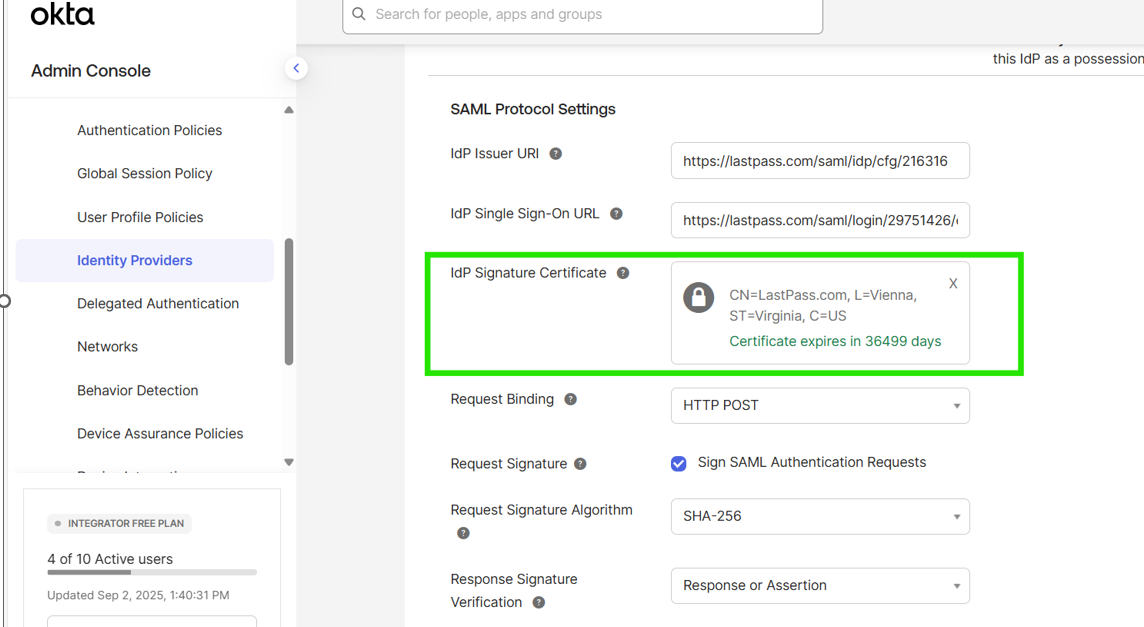Open Response Signature Verification dropdown
This screenshot has width=1144, height=627.
tap(820, 586)
